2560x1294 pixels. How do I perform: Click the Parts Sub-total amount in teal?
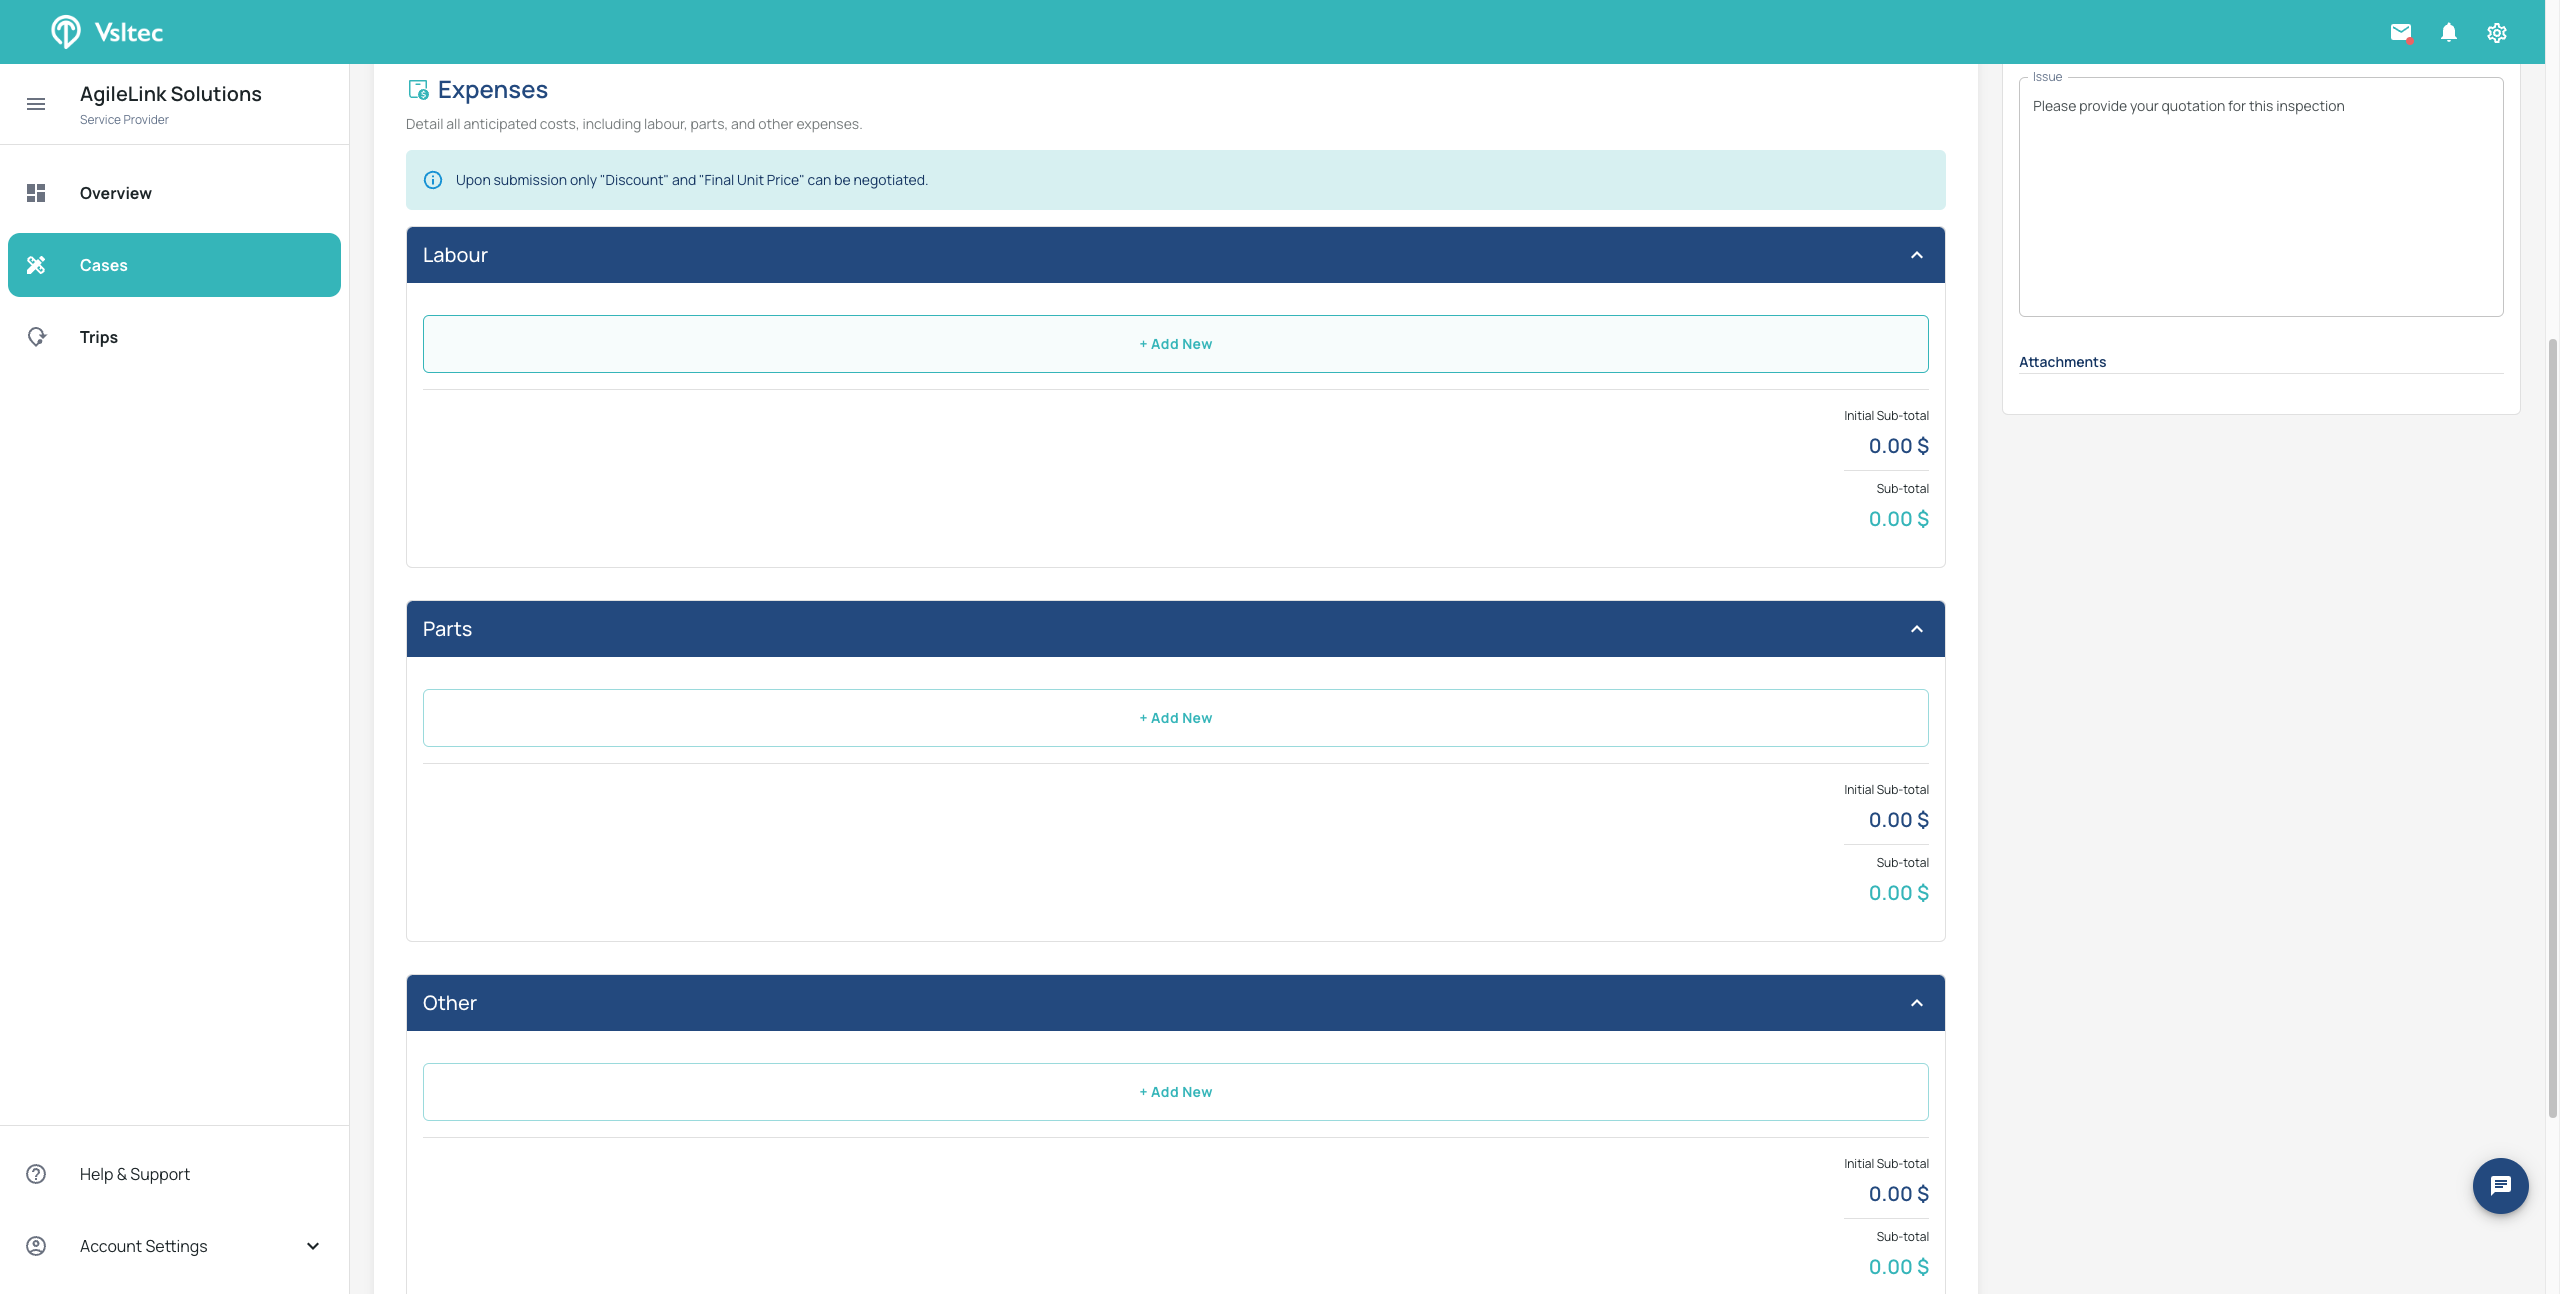pos(1898,893)
